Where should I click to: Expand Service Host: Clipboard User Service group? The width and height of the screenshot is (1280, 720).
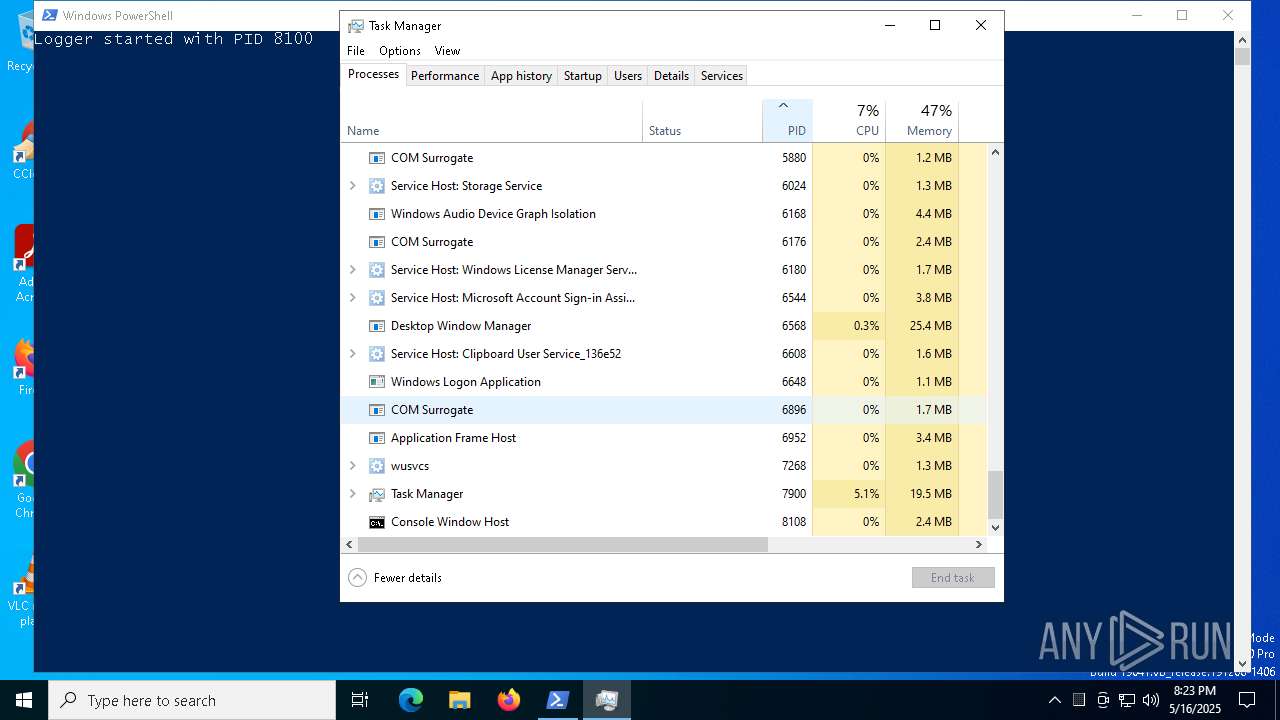[352, 354]
